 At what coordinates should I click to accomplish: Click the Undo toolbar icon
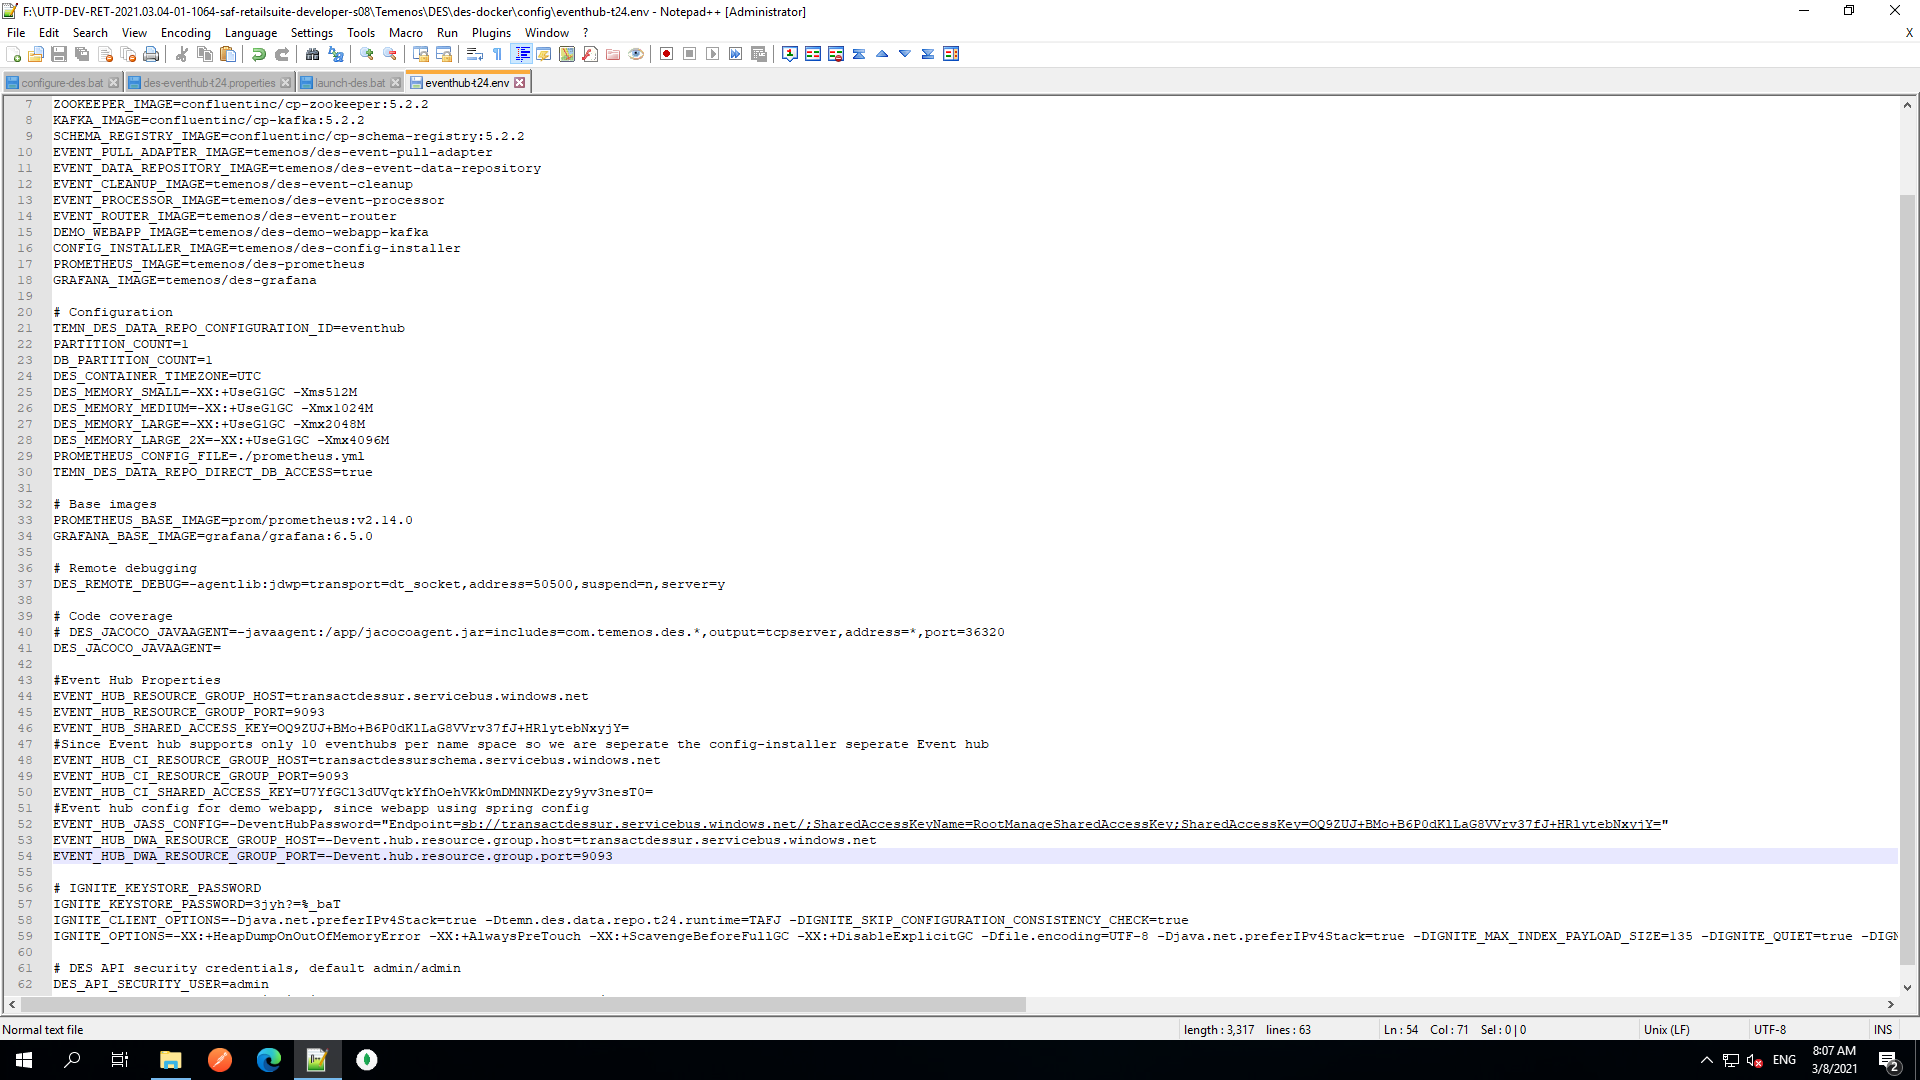(x=259, y=54)
